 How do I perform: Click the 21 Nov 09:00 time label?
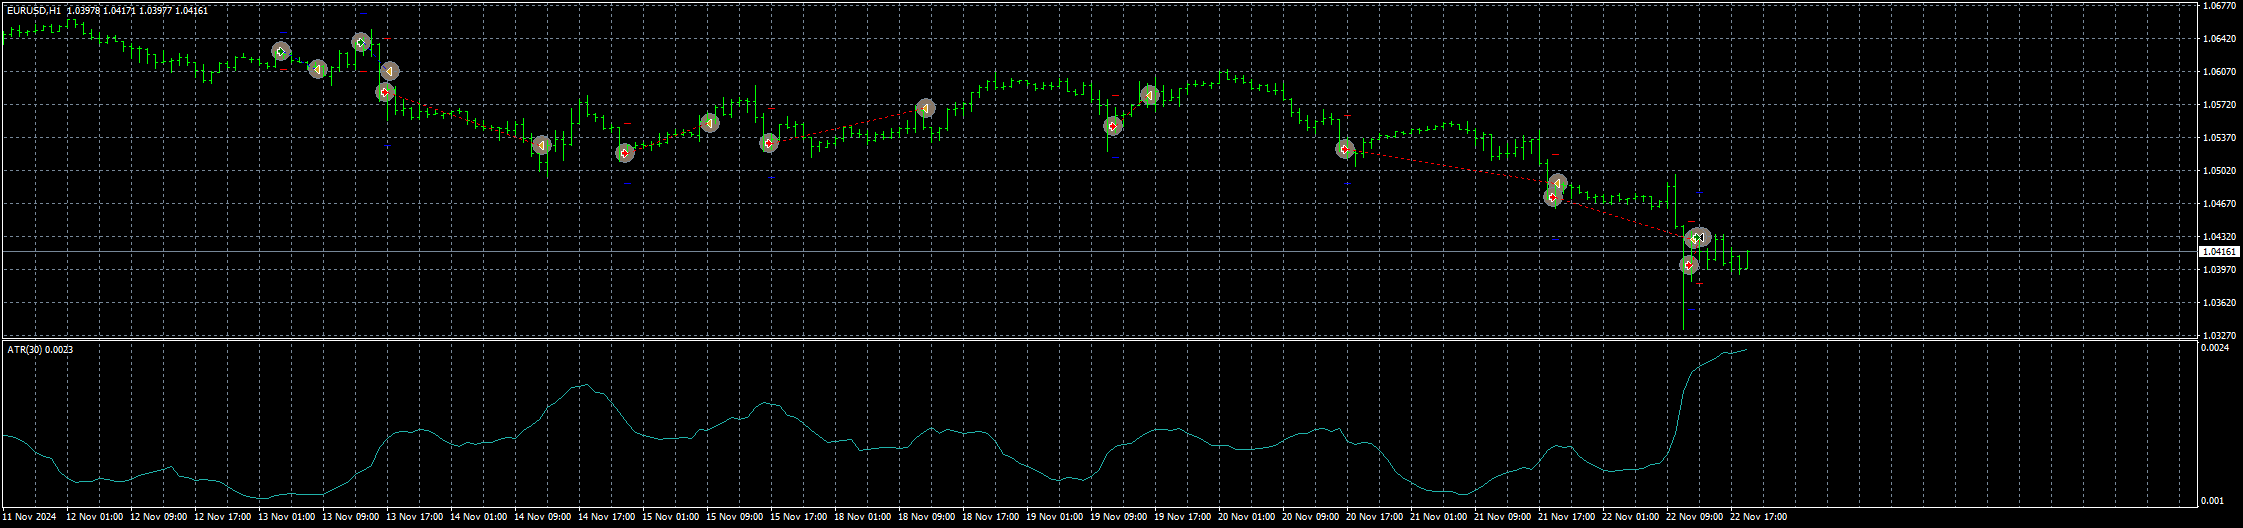click(x=1502, y=517)
